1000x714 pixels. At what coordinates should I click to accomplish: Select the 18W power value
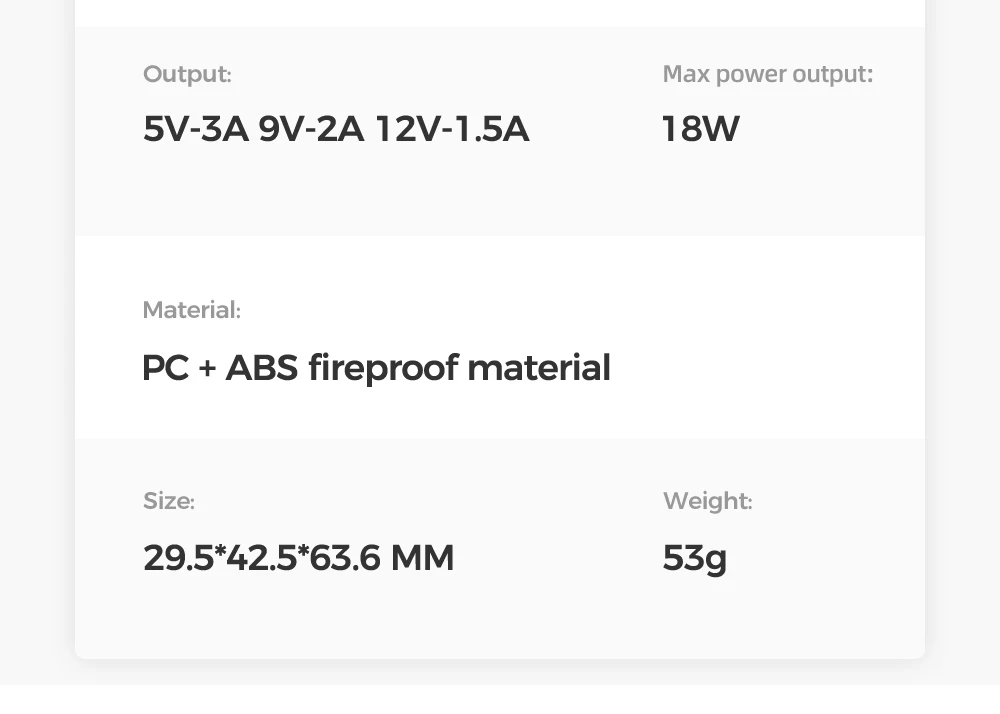tap(701, 129)
